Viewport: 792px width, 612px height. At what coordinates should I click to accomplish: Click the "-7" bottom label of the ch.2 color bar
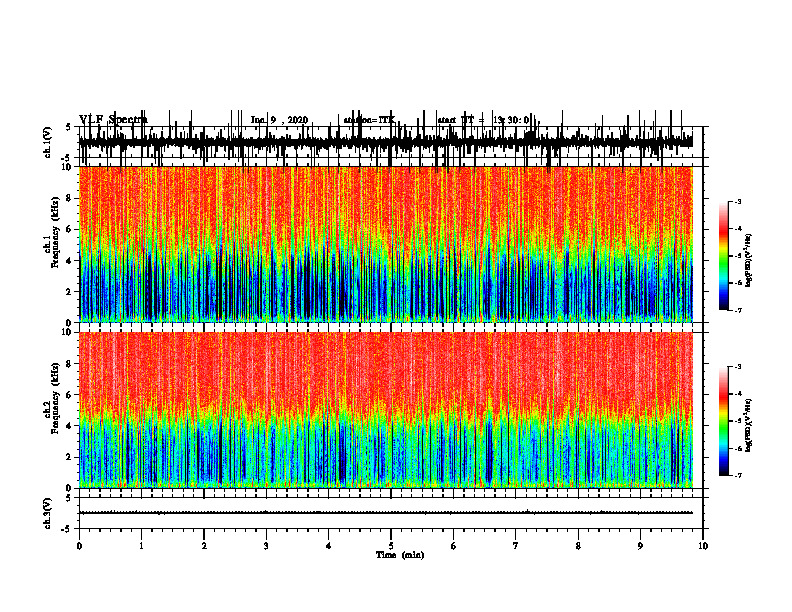(x=737, y=475)
